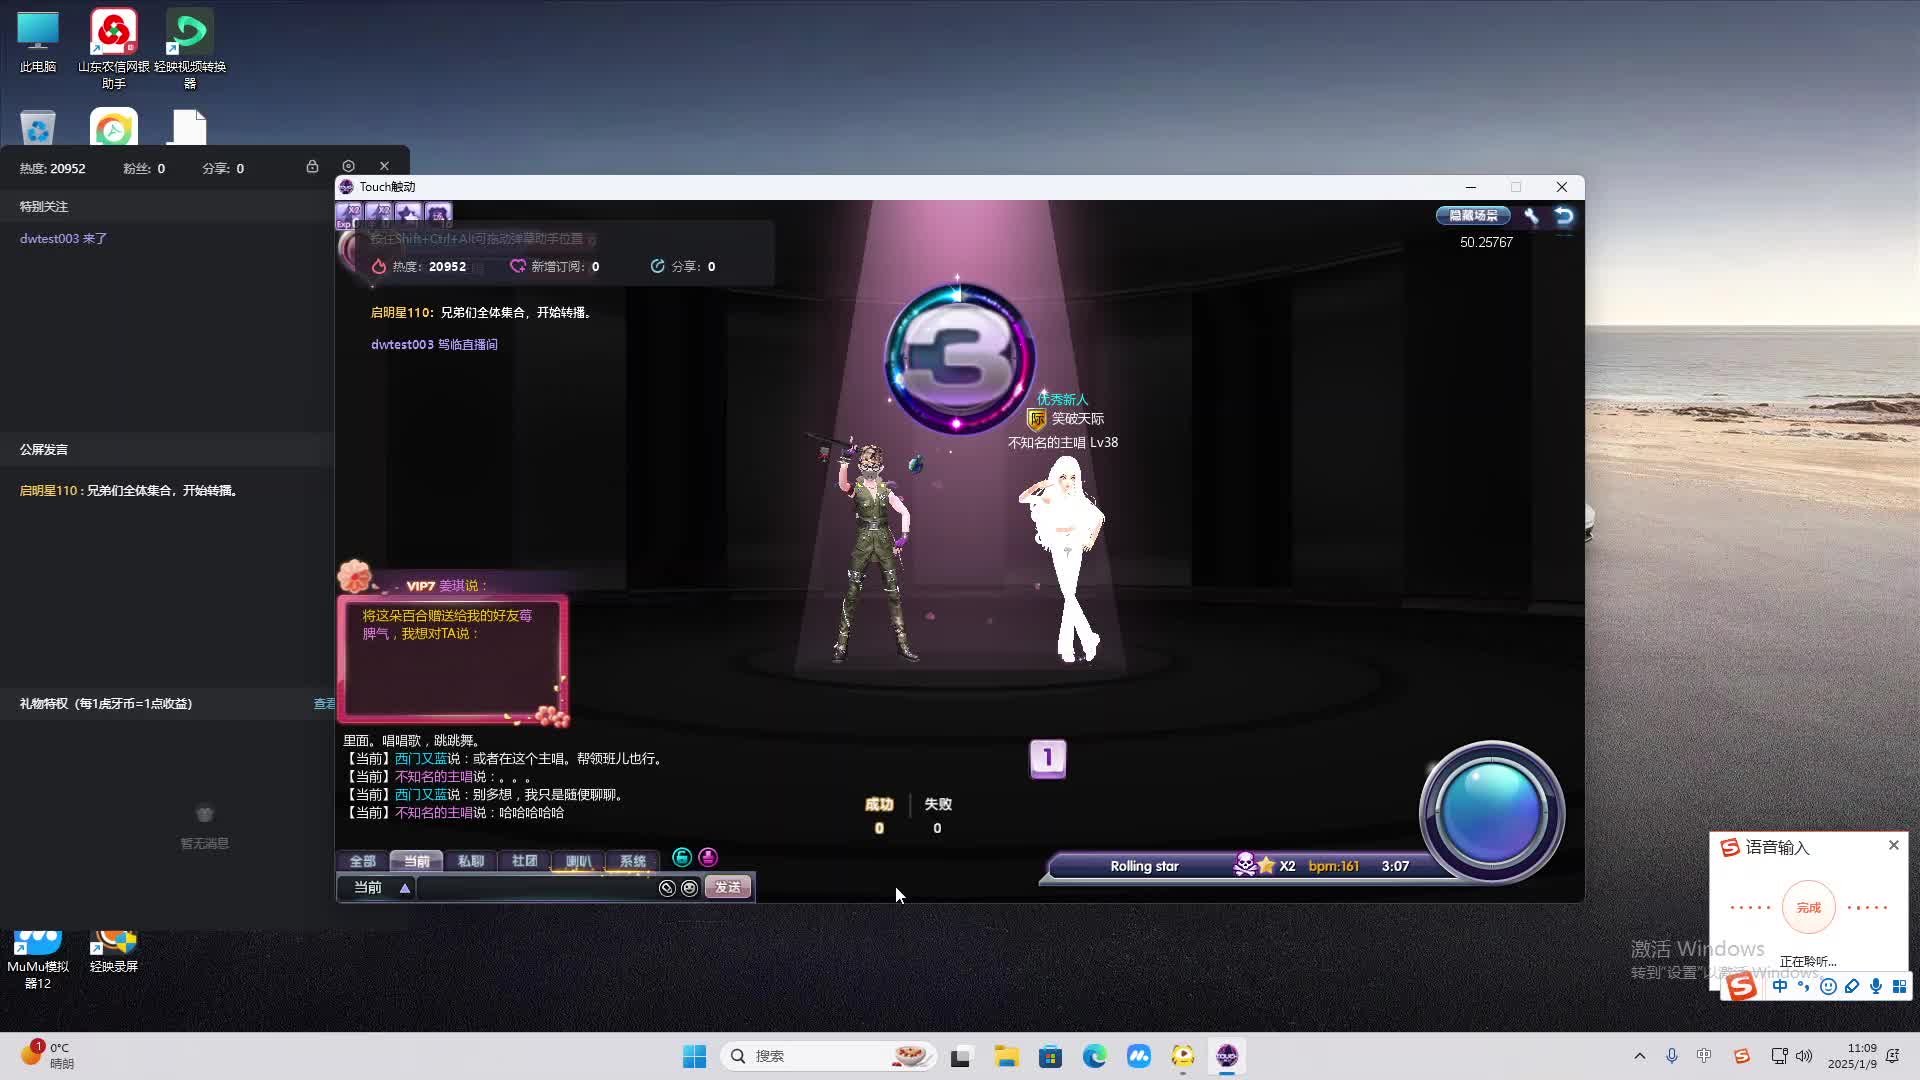Click the wrench settings icon in game
The width and height of the screenshot is (1920, 1080).
point(1531,216)
